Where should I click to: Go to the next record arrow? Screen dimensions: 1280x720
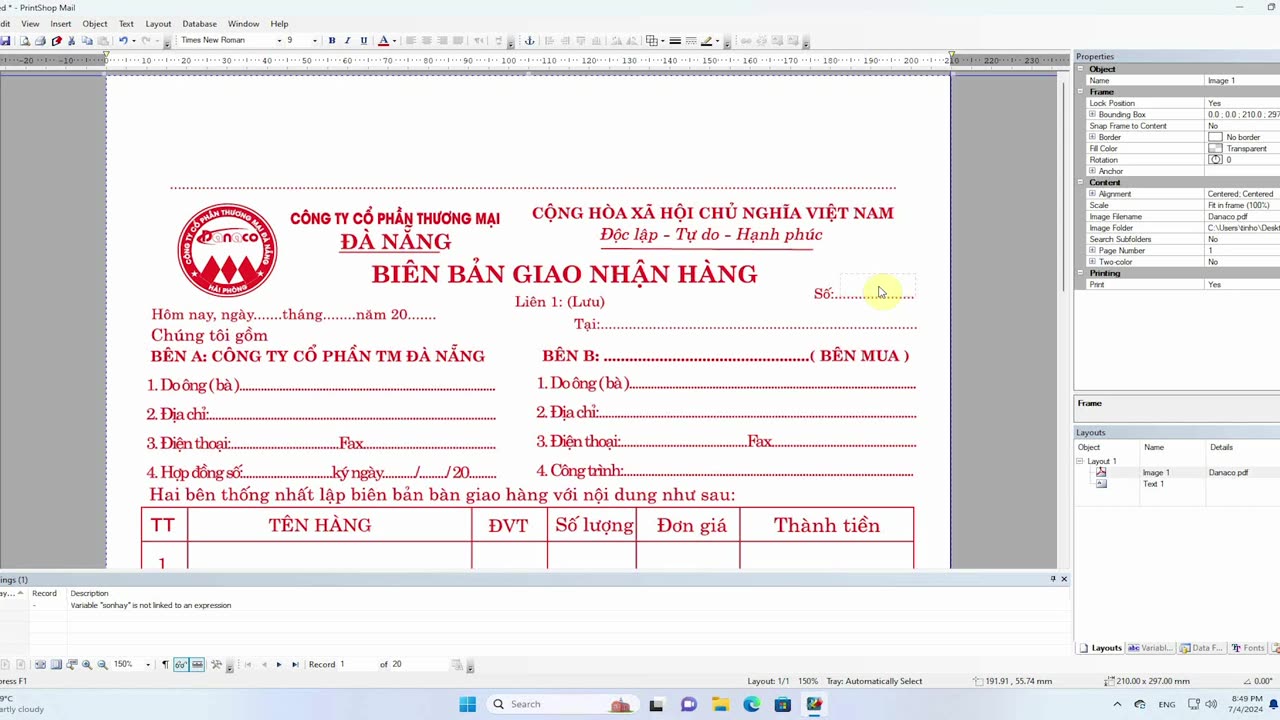pyautogui.click(x=279, y=665)
